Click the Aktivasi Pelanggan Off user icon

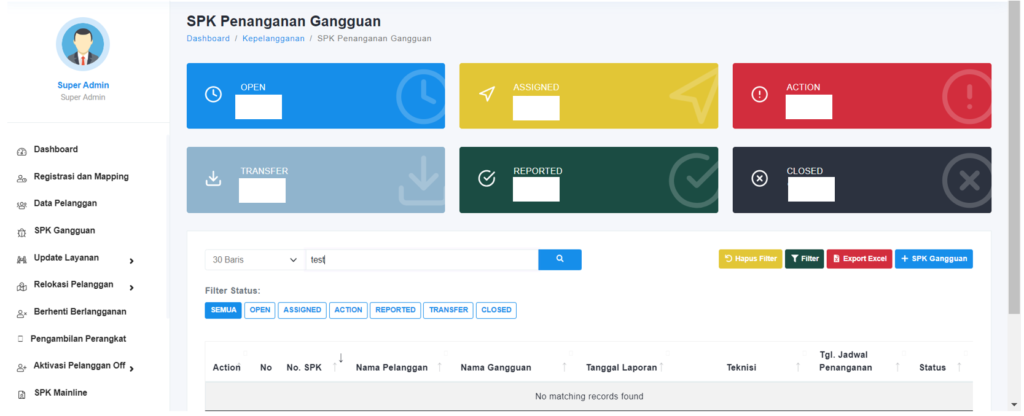(x=21, y=368)
